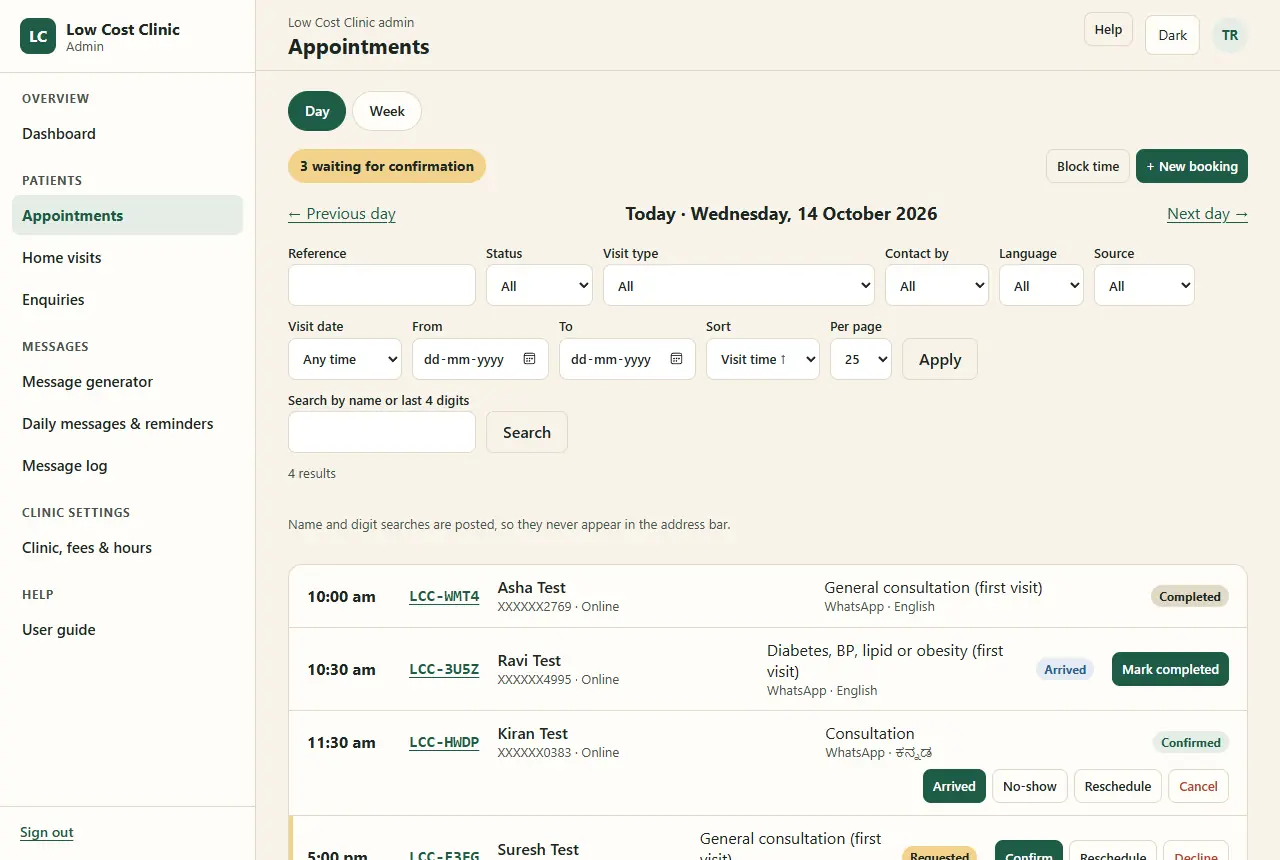The height and width of the screenshot is (860, 1280).
Task: Open the Sort dropdown
Action: (x=763, y=359)
